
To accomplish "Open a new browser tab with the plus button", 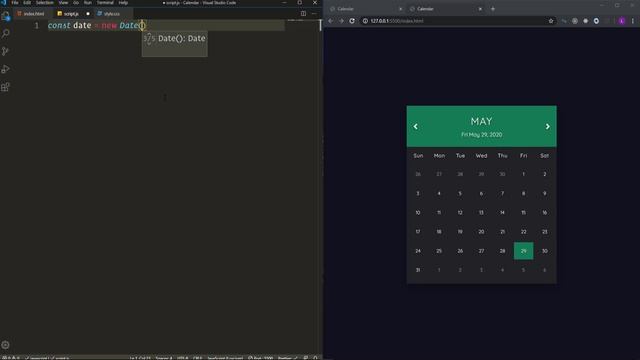I will click(493, 9).
